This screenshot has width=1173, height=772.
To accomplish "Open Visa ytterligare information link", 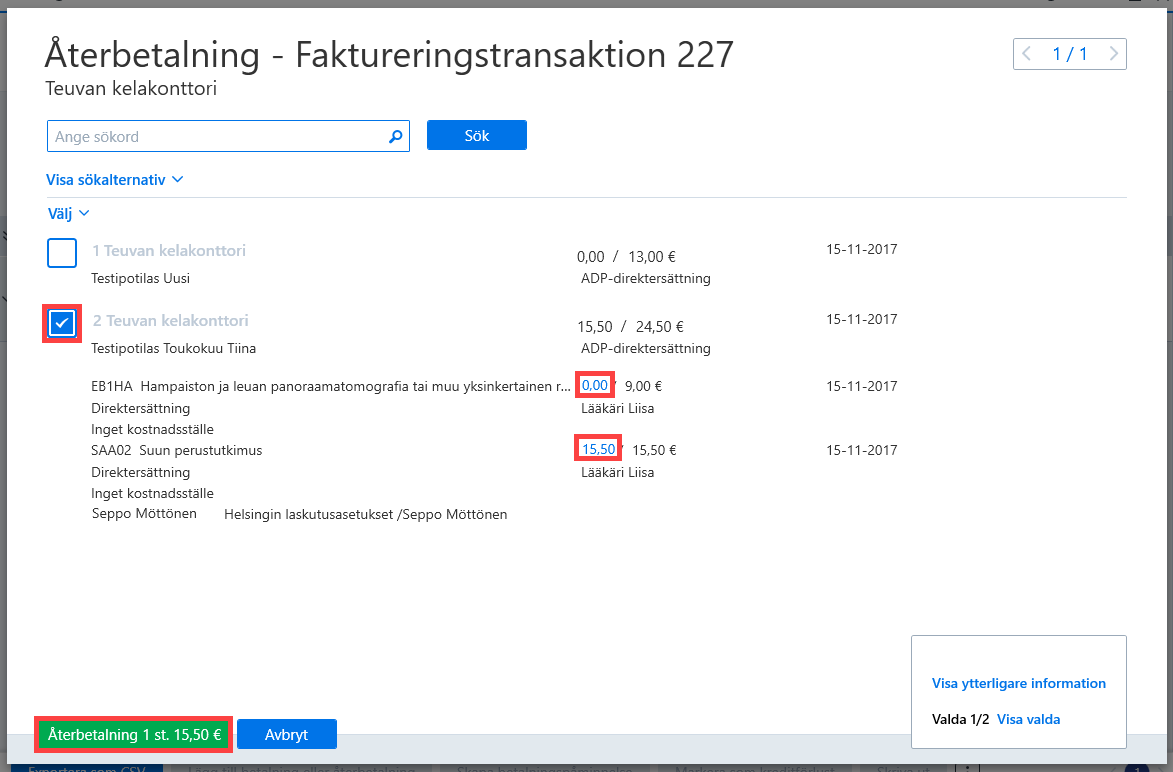I will (x=1018, y=683).
